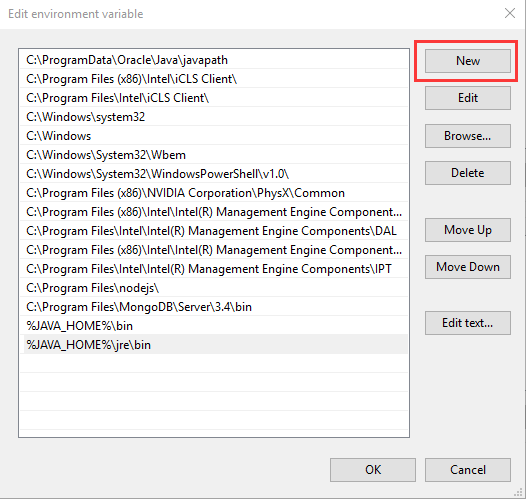Select the Program Files (x86)\Intel\iCLS Client entry

click(214, 79)
